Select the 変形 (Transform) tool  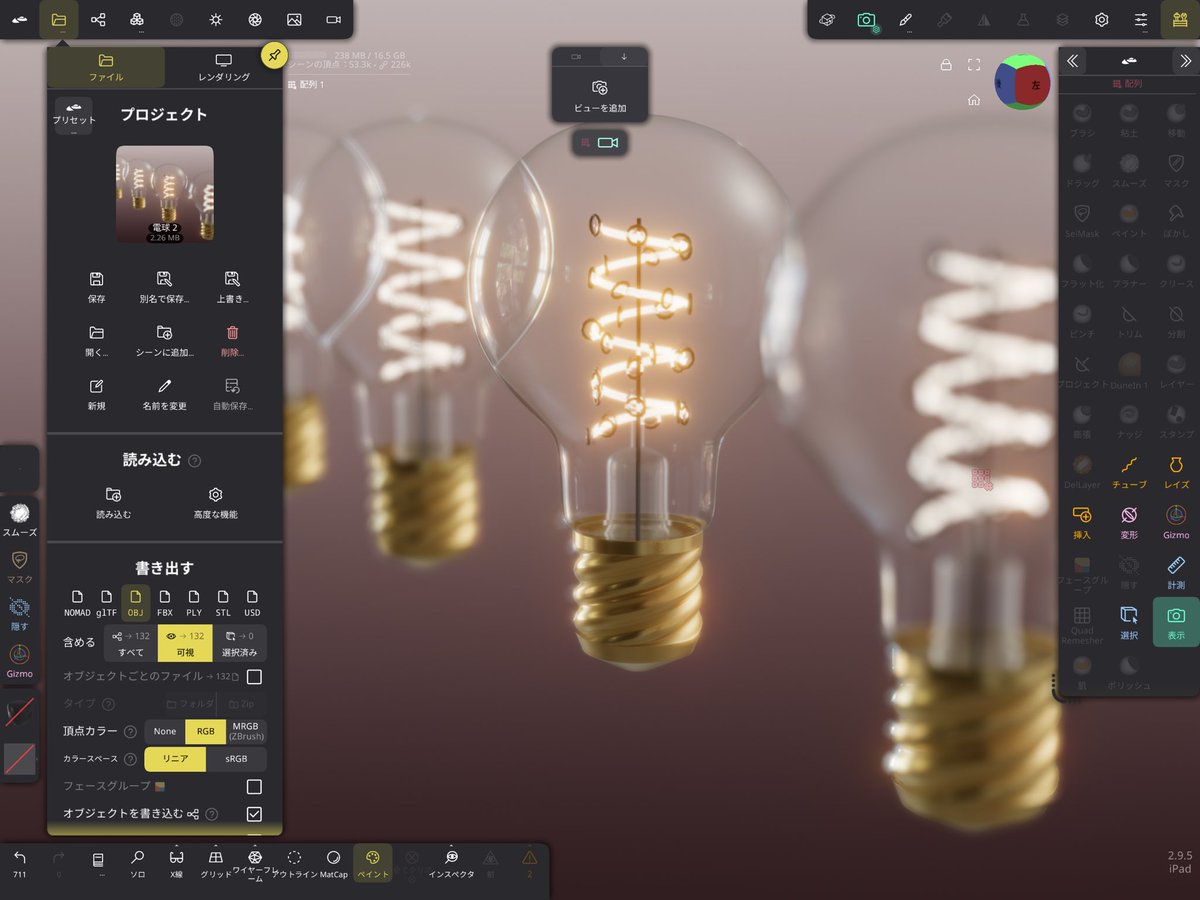tap(1129, 522)
